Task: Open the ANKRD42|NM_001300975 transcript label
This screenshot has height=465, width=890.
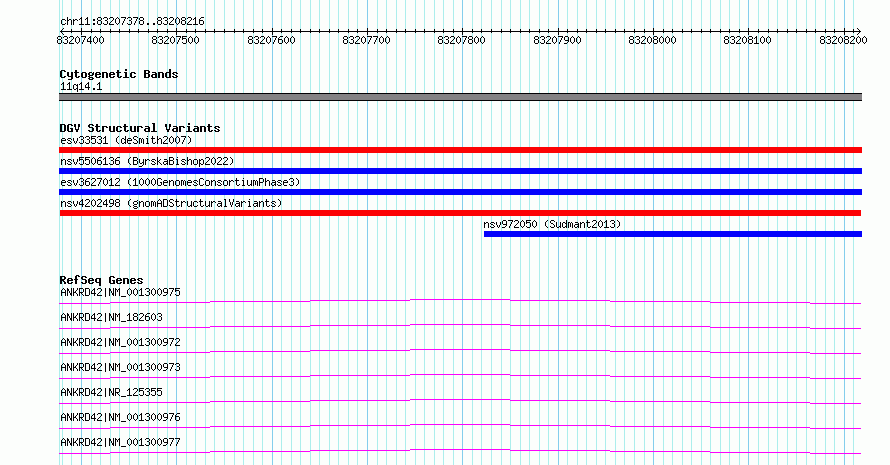Action: coord(120,292)
